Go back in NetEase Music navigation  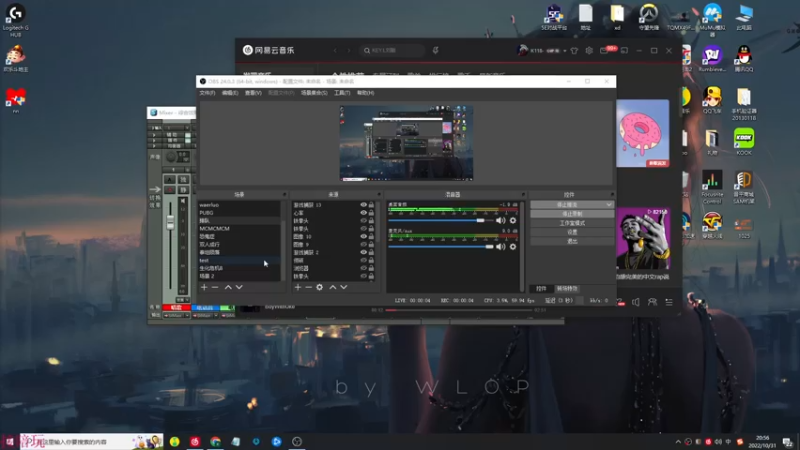335,51
